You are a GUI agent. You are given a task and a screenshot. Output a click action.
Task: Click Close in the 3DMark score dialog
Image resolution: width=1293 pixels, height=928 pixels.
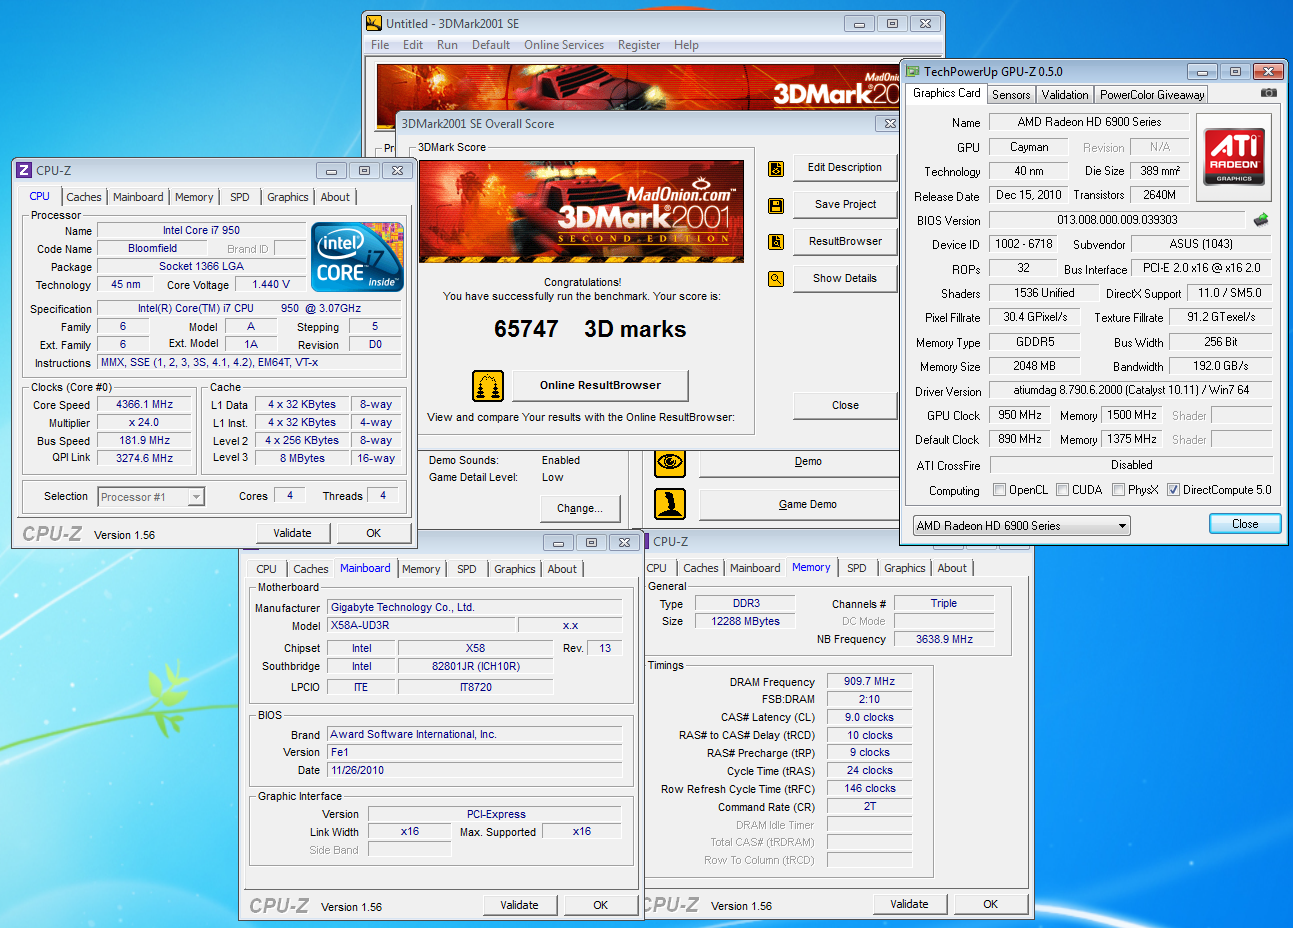(845, 406)
